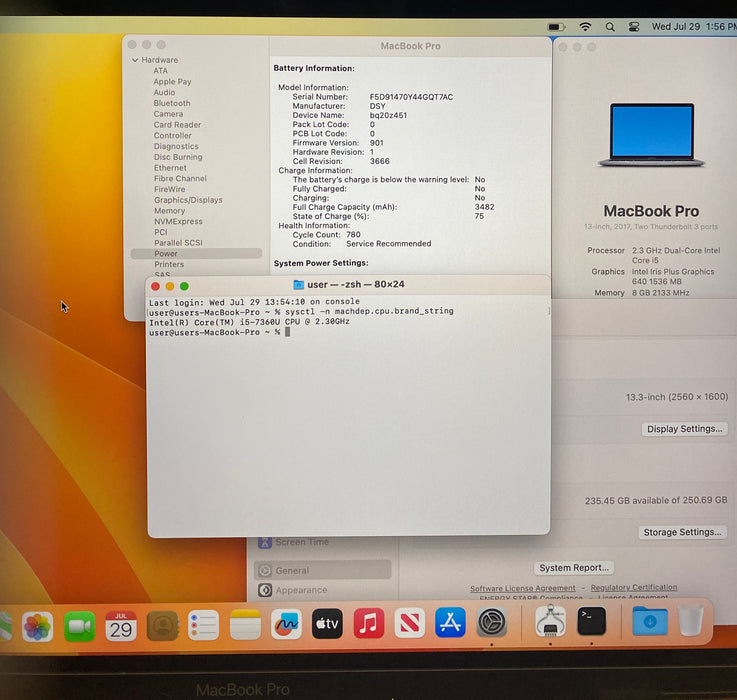
Task: Open the Apple TV app in the Dock
Action: click(327, 623)
